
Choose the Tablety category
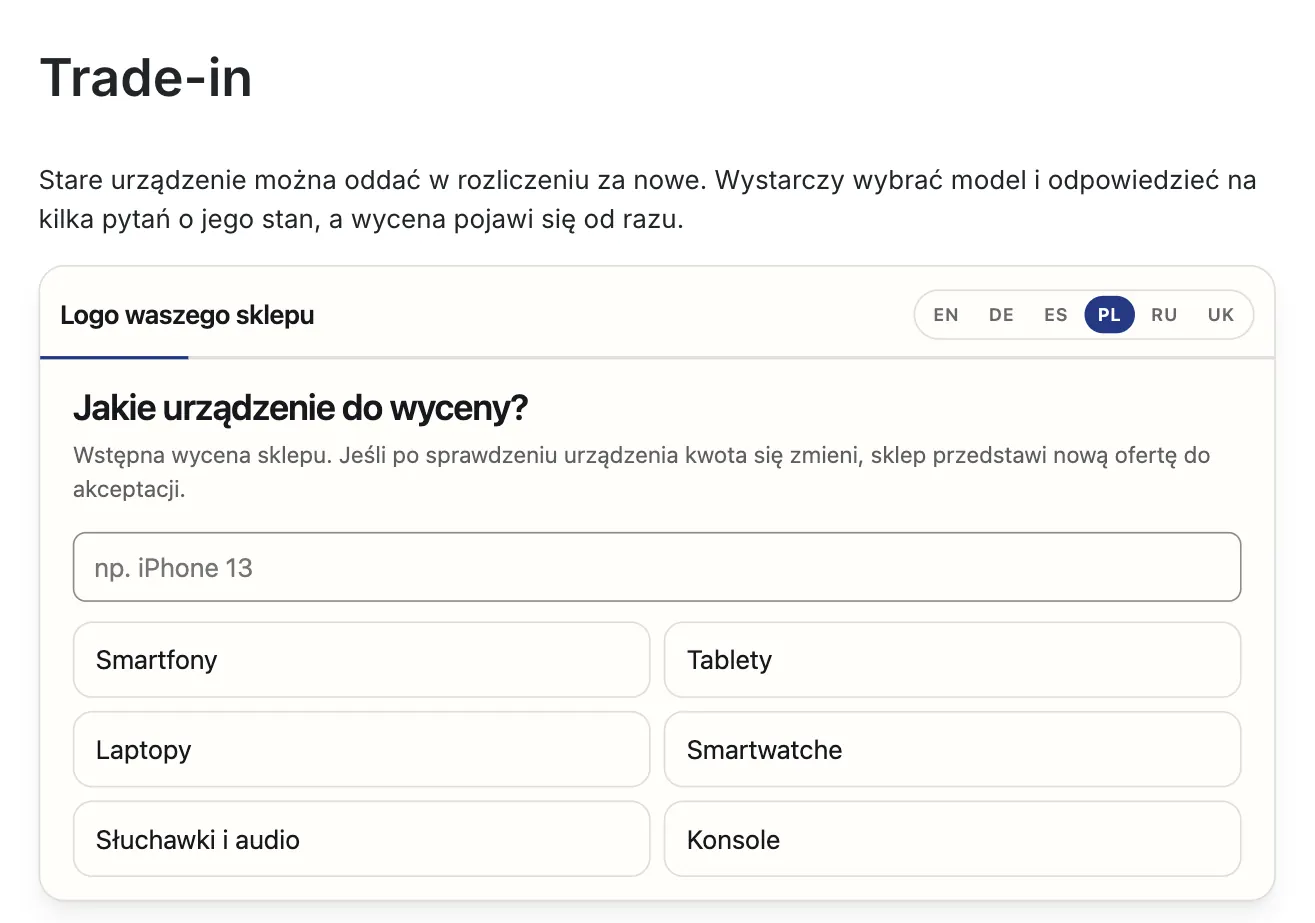coord(952,660)
